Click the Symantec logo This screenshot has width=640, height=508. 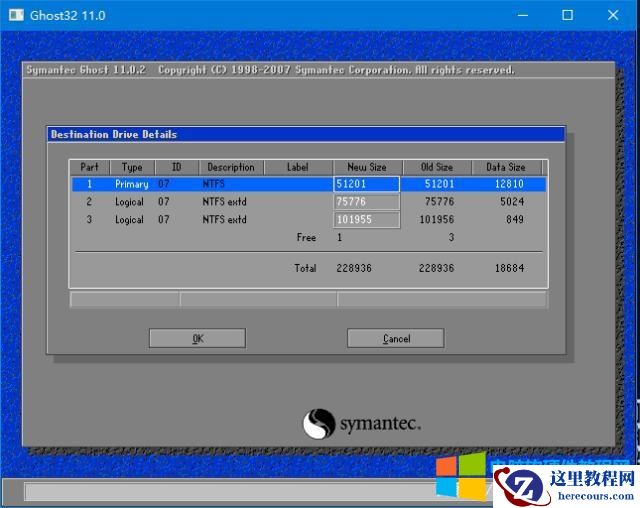362,424
